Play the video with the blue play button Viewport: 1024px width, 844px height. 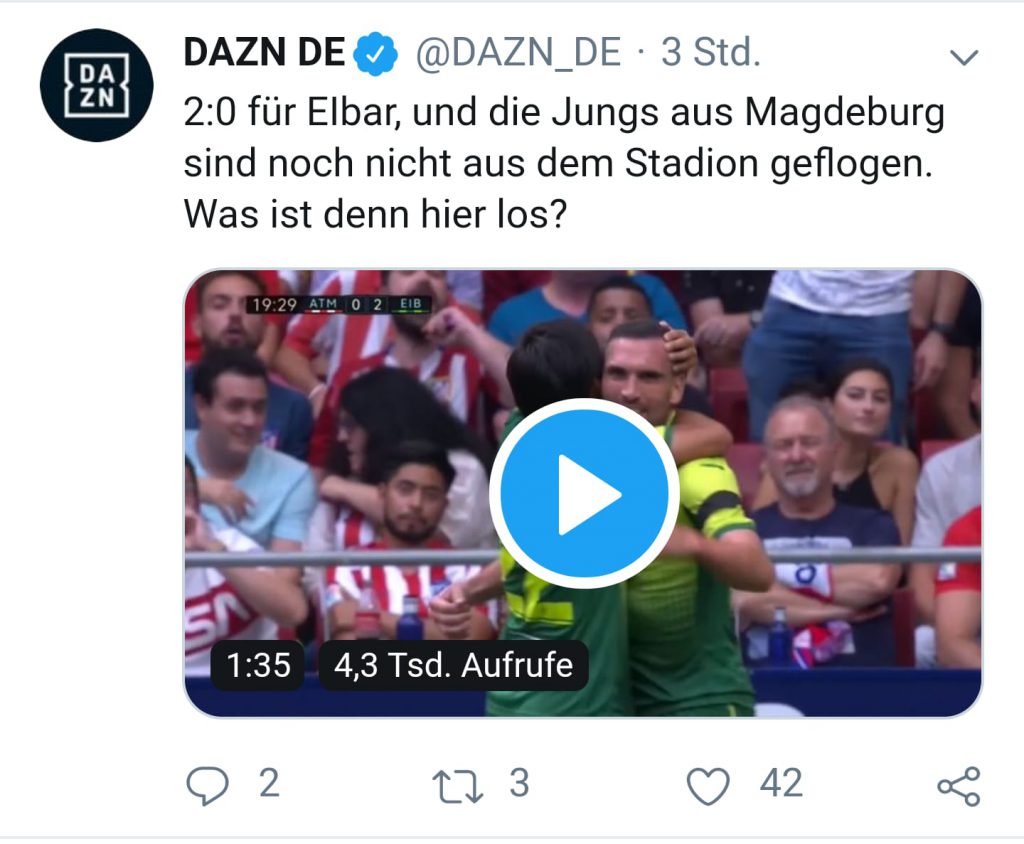[x=584, y=494]
